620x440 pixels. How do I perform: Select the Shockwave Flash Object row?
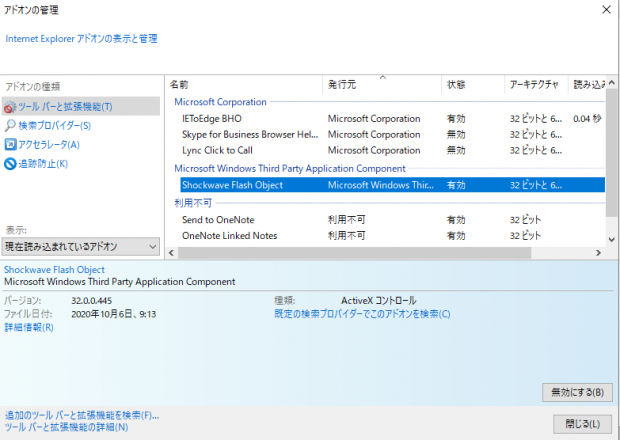pos(392,185)
